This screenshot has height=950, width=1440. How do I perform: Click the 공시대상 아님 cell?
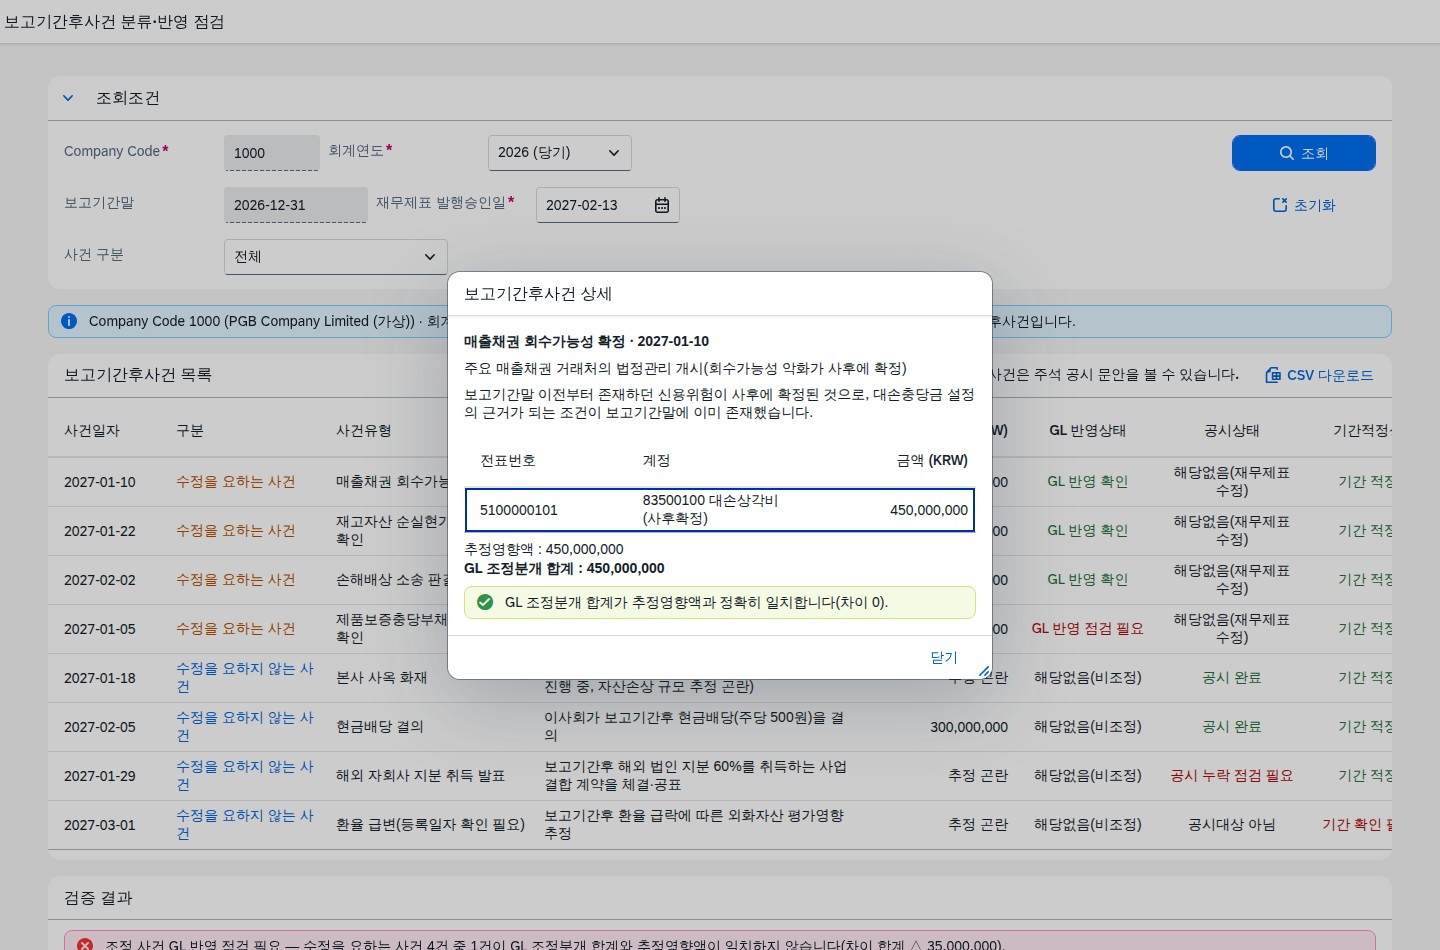pyautogui.click(x=1232, y=825)
